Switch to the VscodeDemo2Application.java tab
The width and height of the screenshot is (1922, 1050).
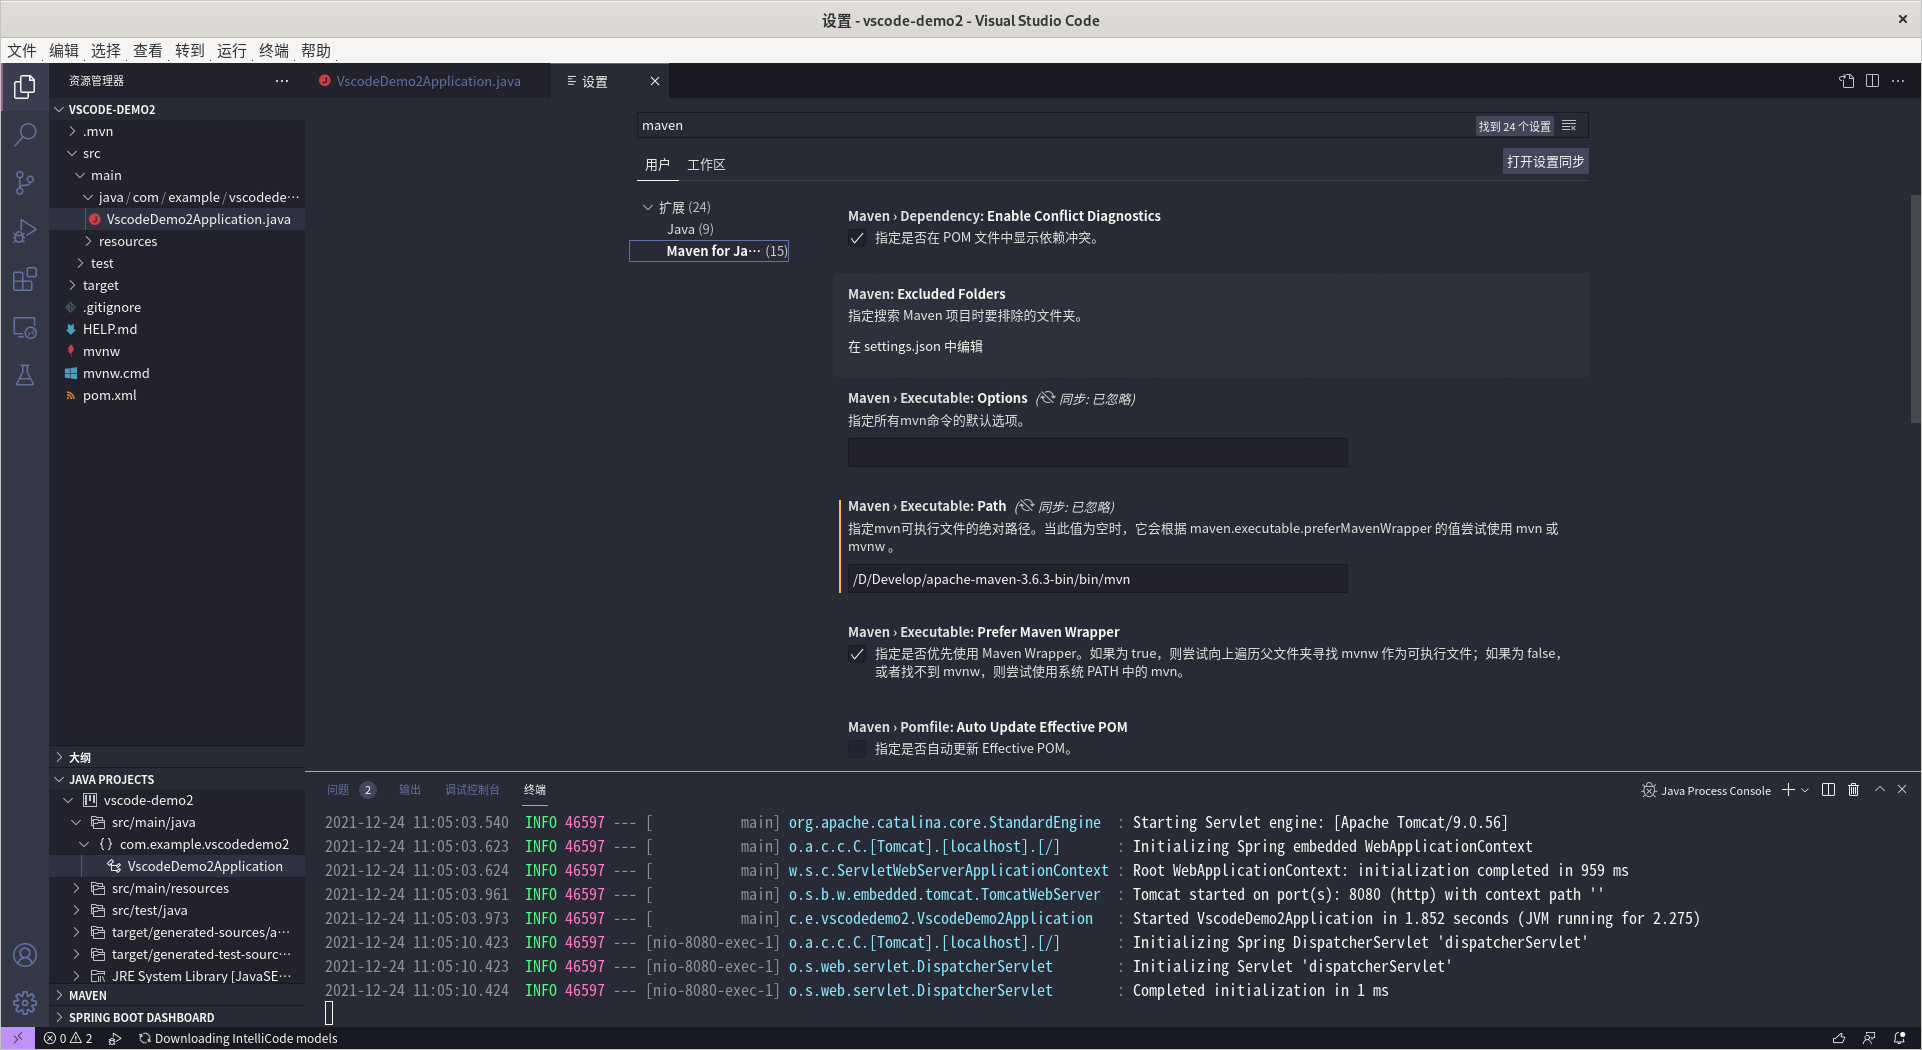tap(428, 81)
